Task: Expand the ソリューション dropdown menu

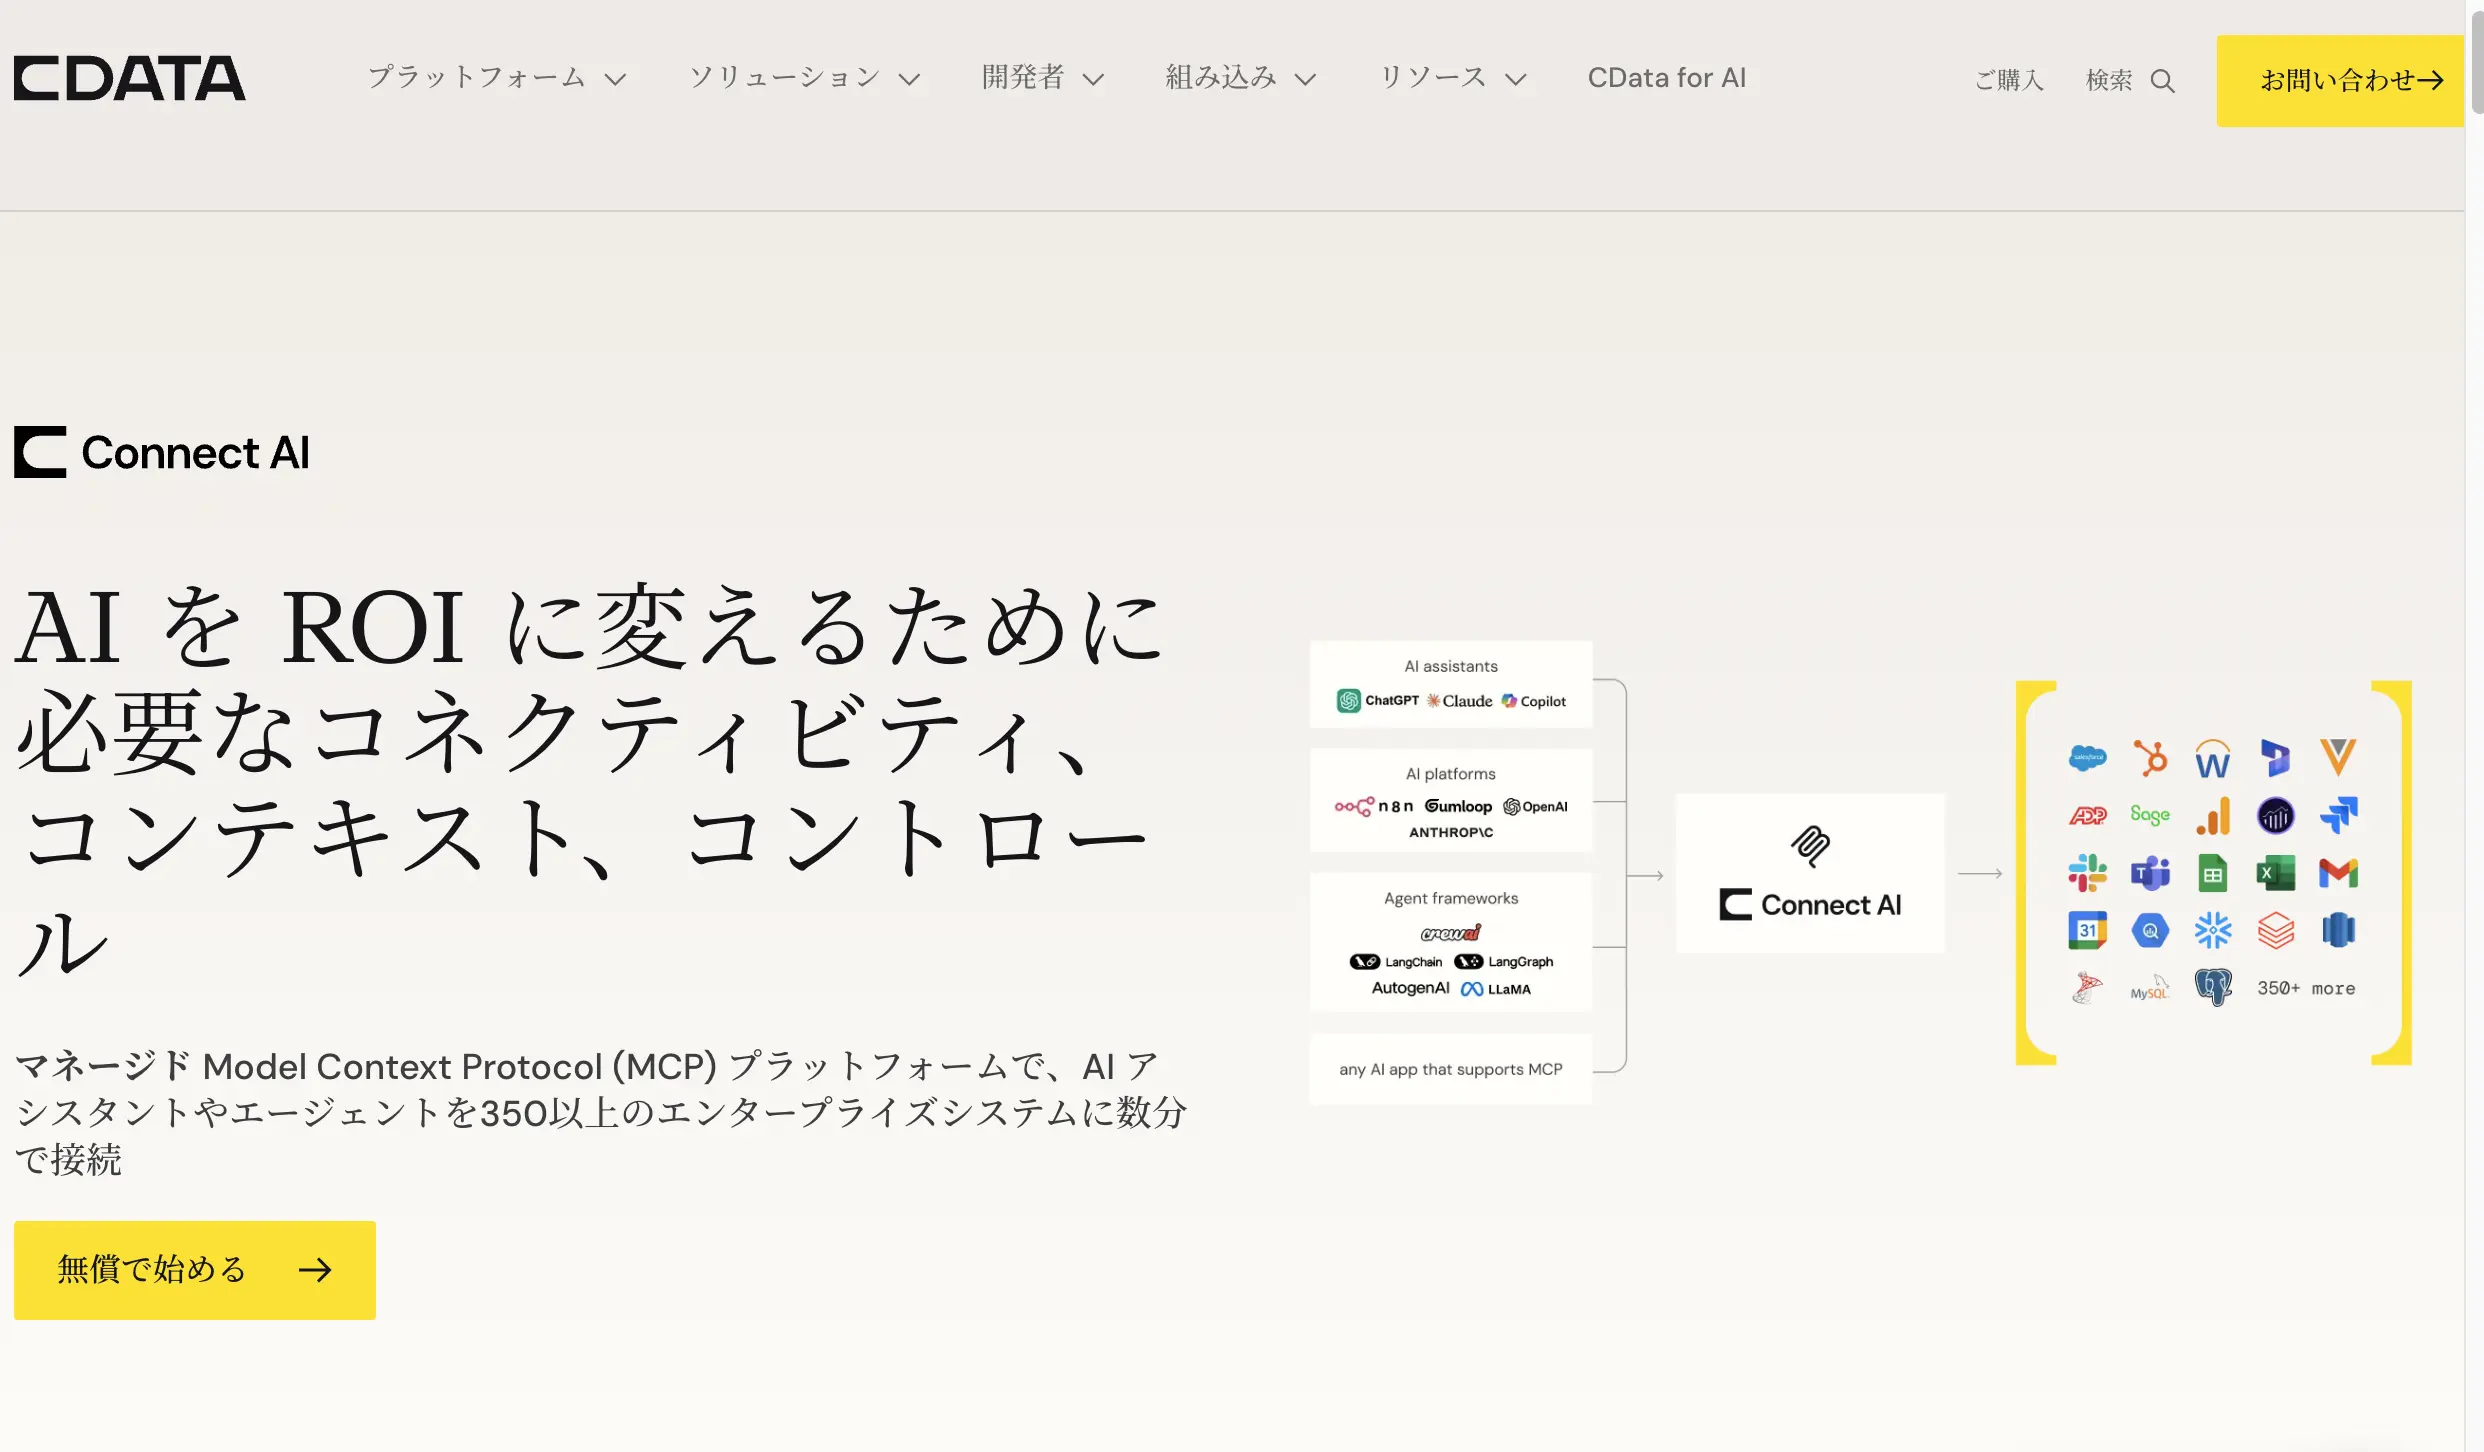Action: (804, 78)
